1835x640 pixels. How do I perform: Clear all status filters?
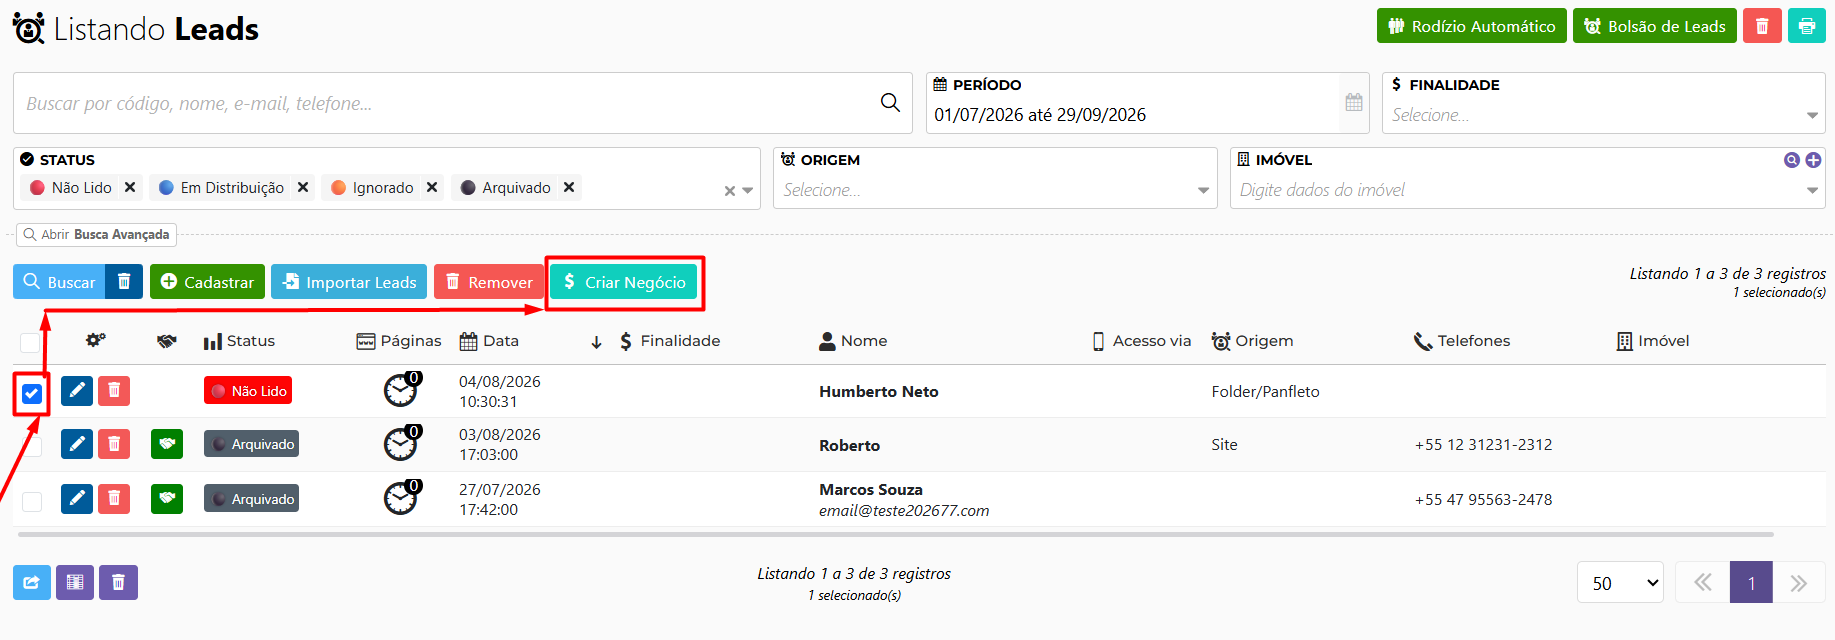(730, 191)
